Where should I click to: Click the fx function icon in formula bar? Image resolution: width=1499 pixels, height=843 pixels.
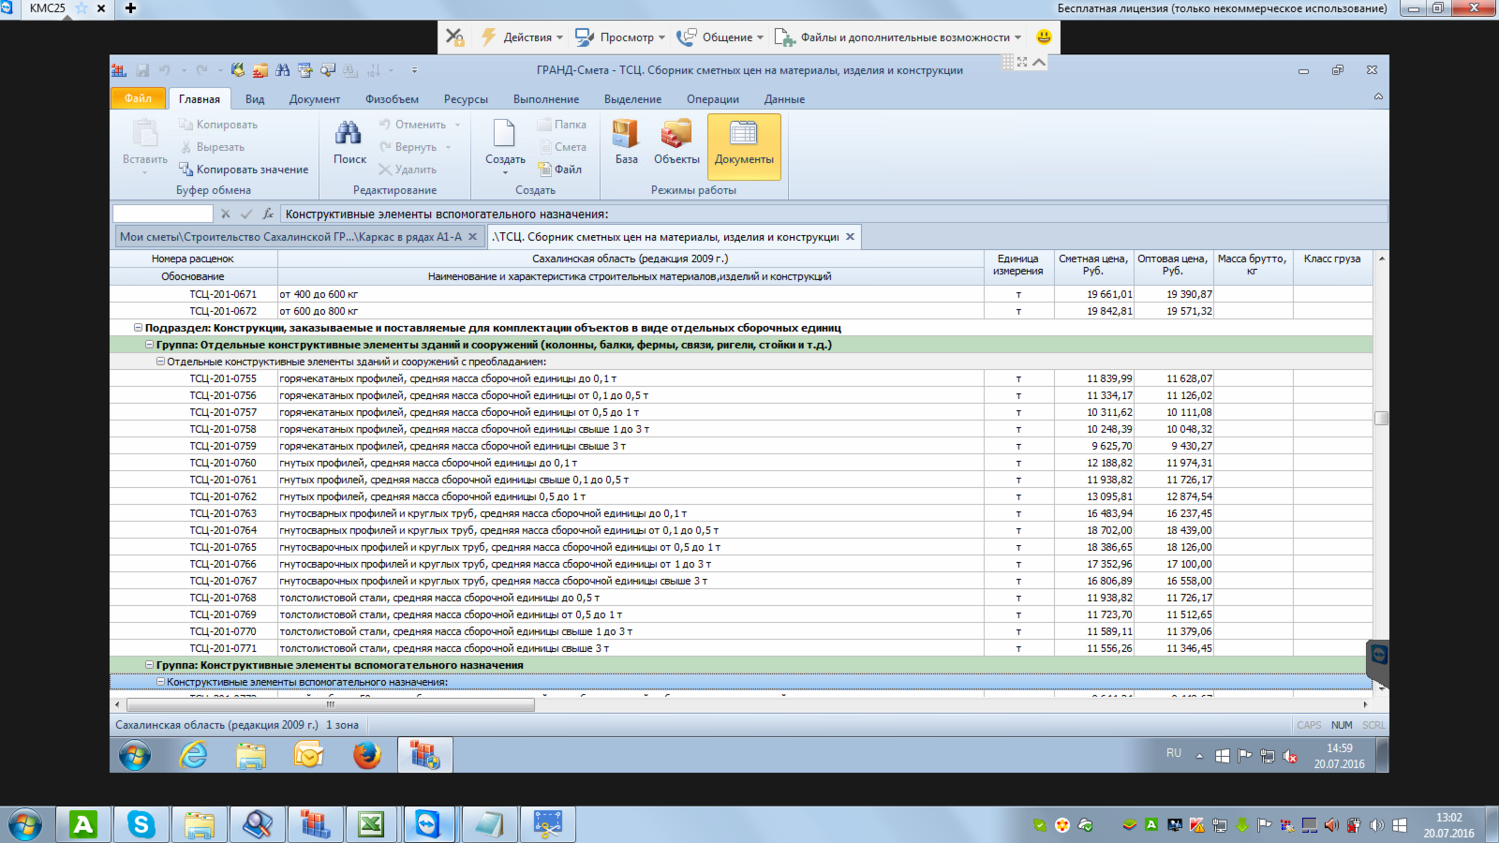pyautogui.click(x=268, y=214)
